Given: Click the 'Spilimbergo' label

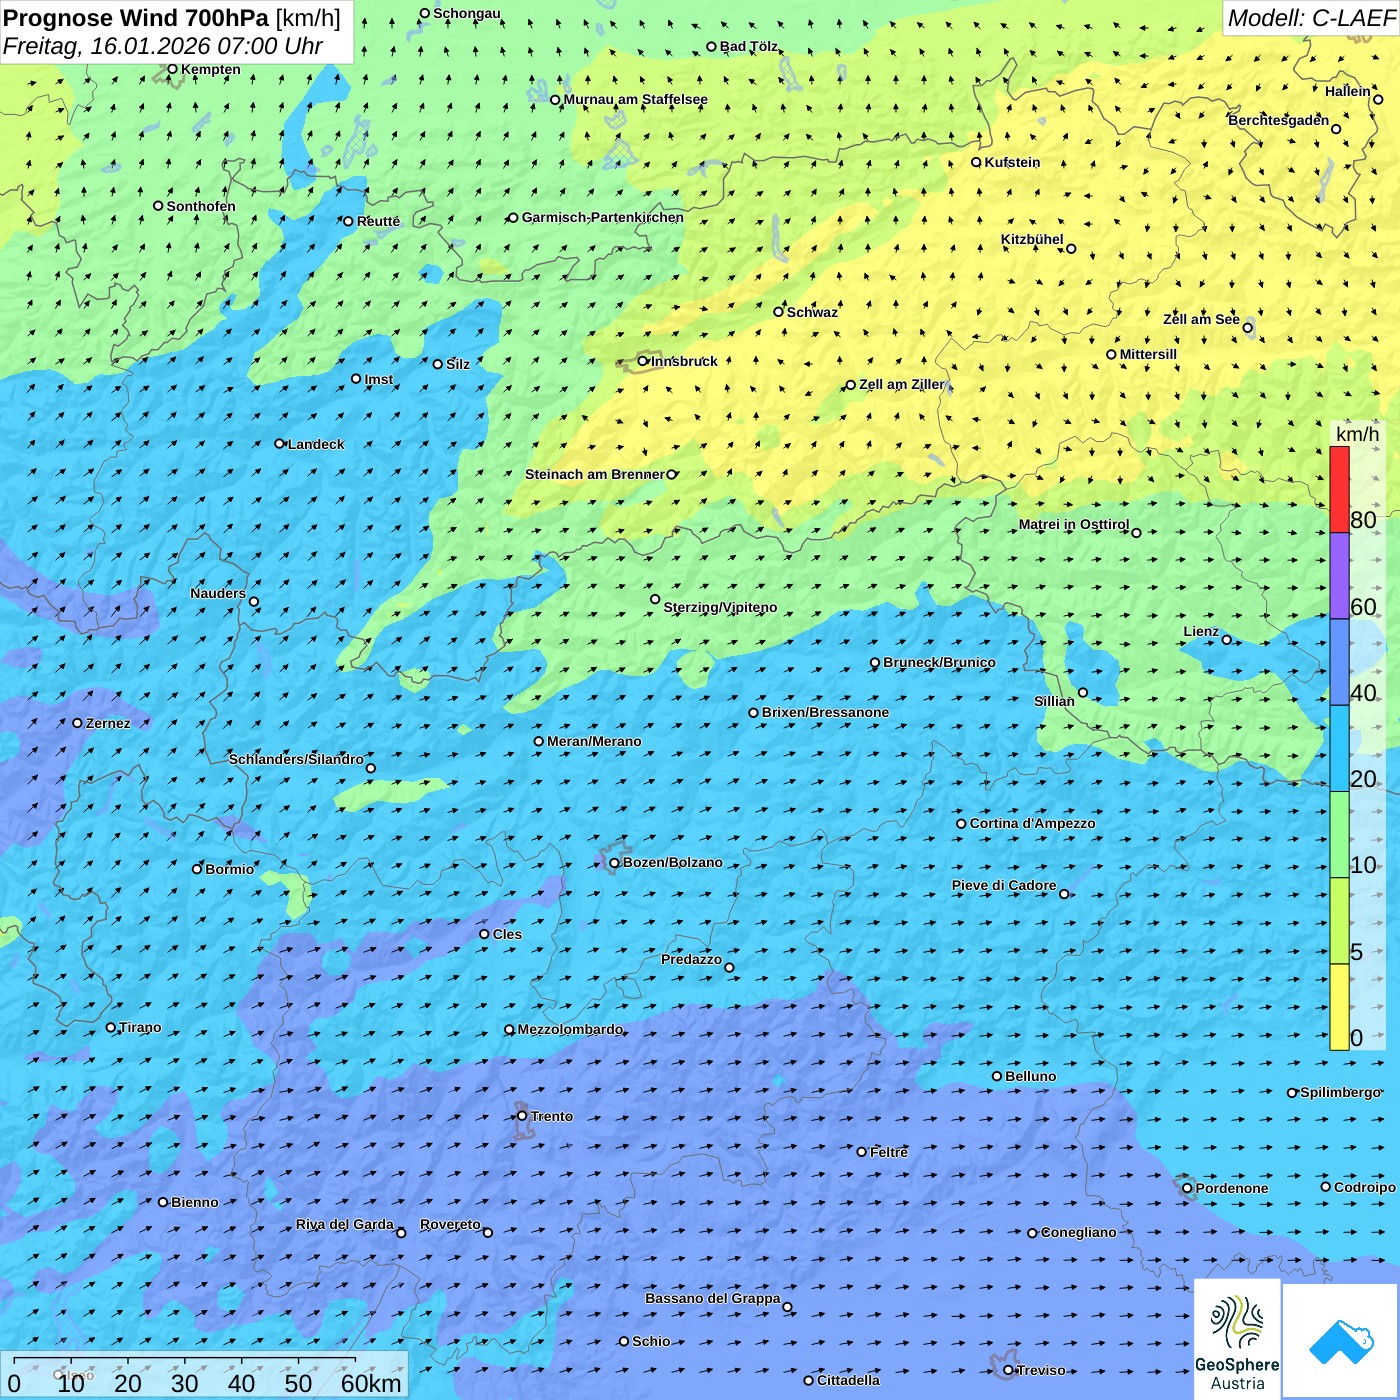Looking at the screenshot, I should click(x=1340, y=1092).
